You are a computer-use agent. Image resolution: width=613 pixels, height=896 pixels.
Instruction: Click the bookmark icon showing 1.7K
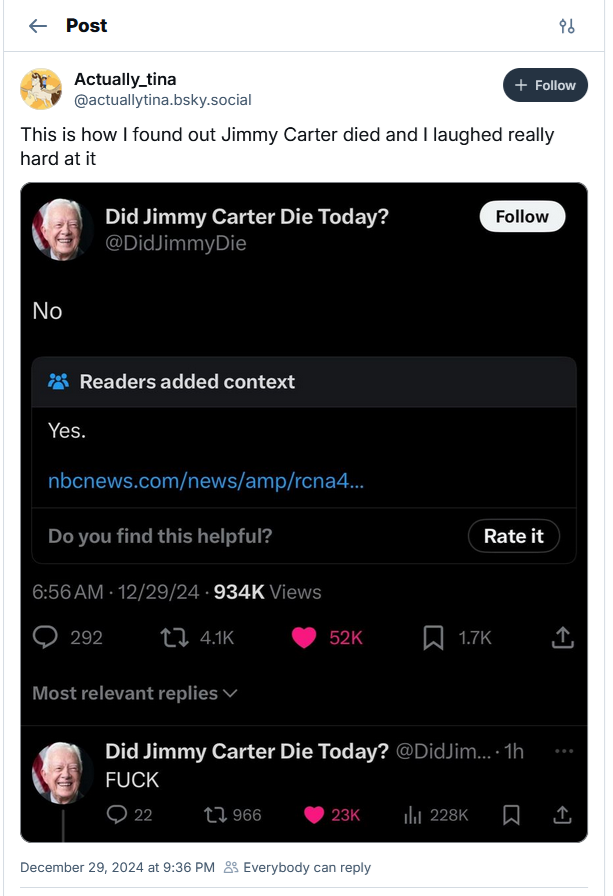point(433,637)
